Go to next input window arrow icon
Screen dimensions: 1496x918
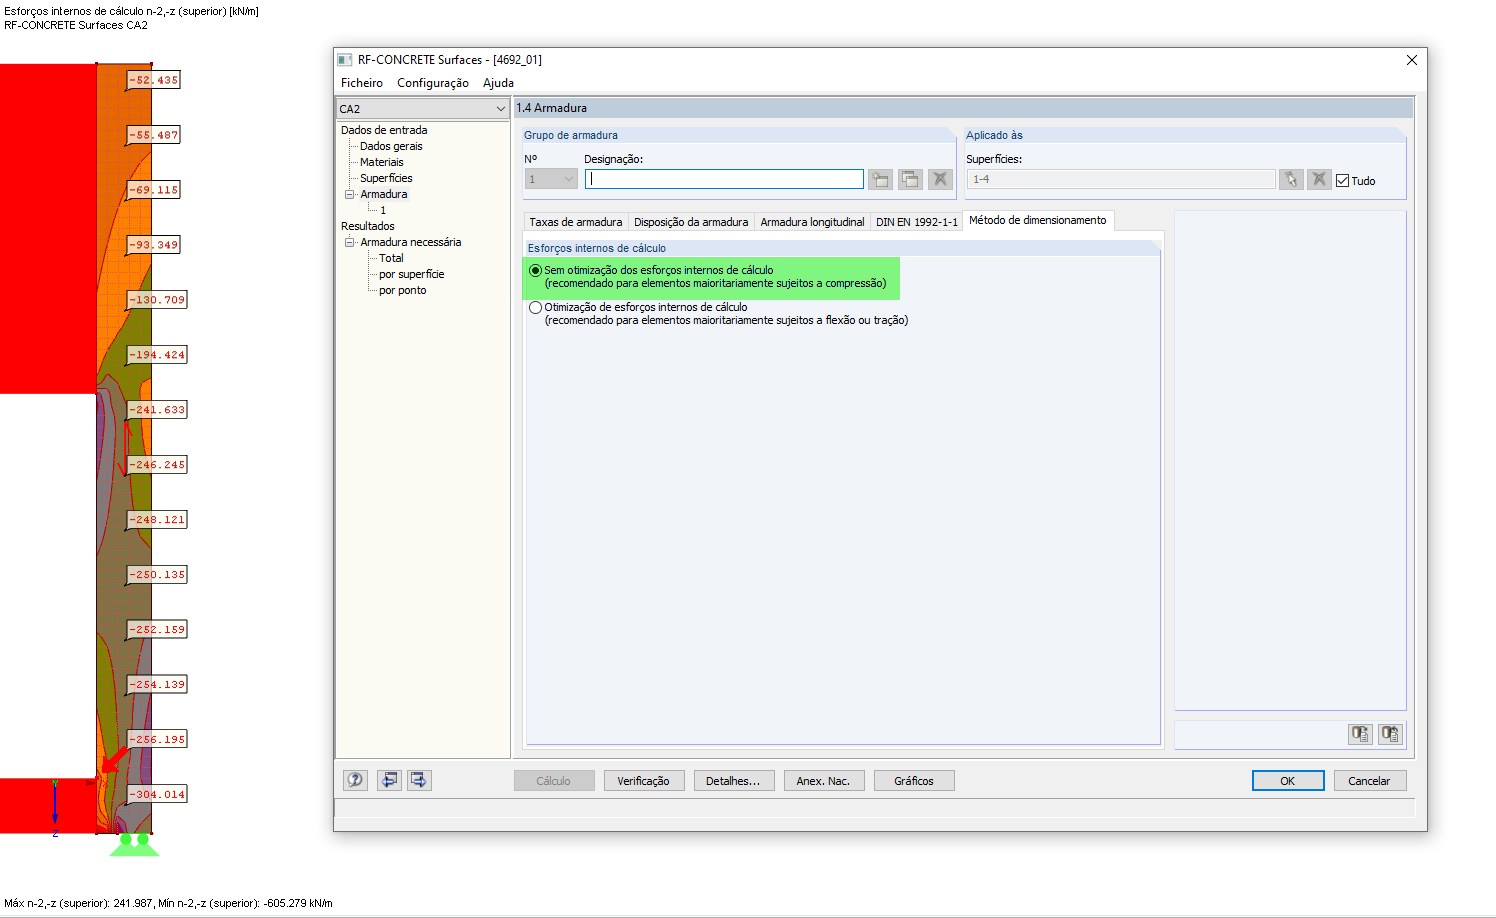coord(419,780)
